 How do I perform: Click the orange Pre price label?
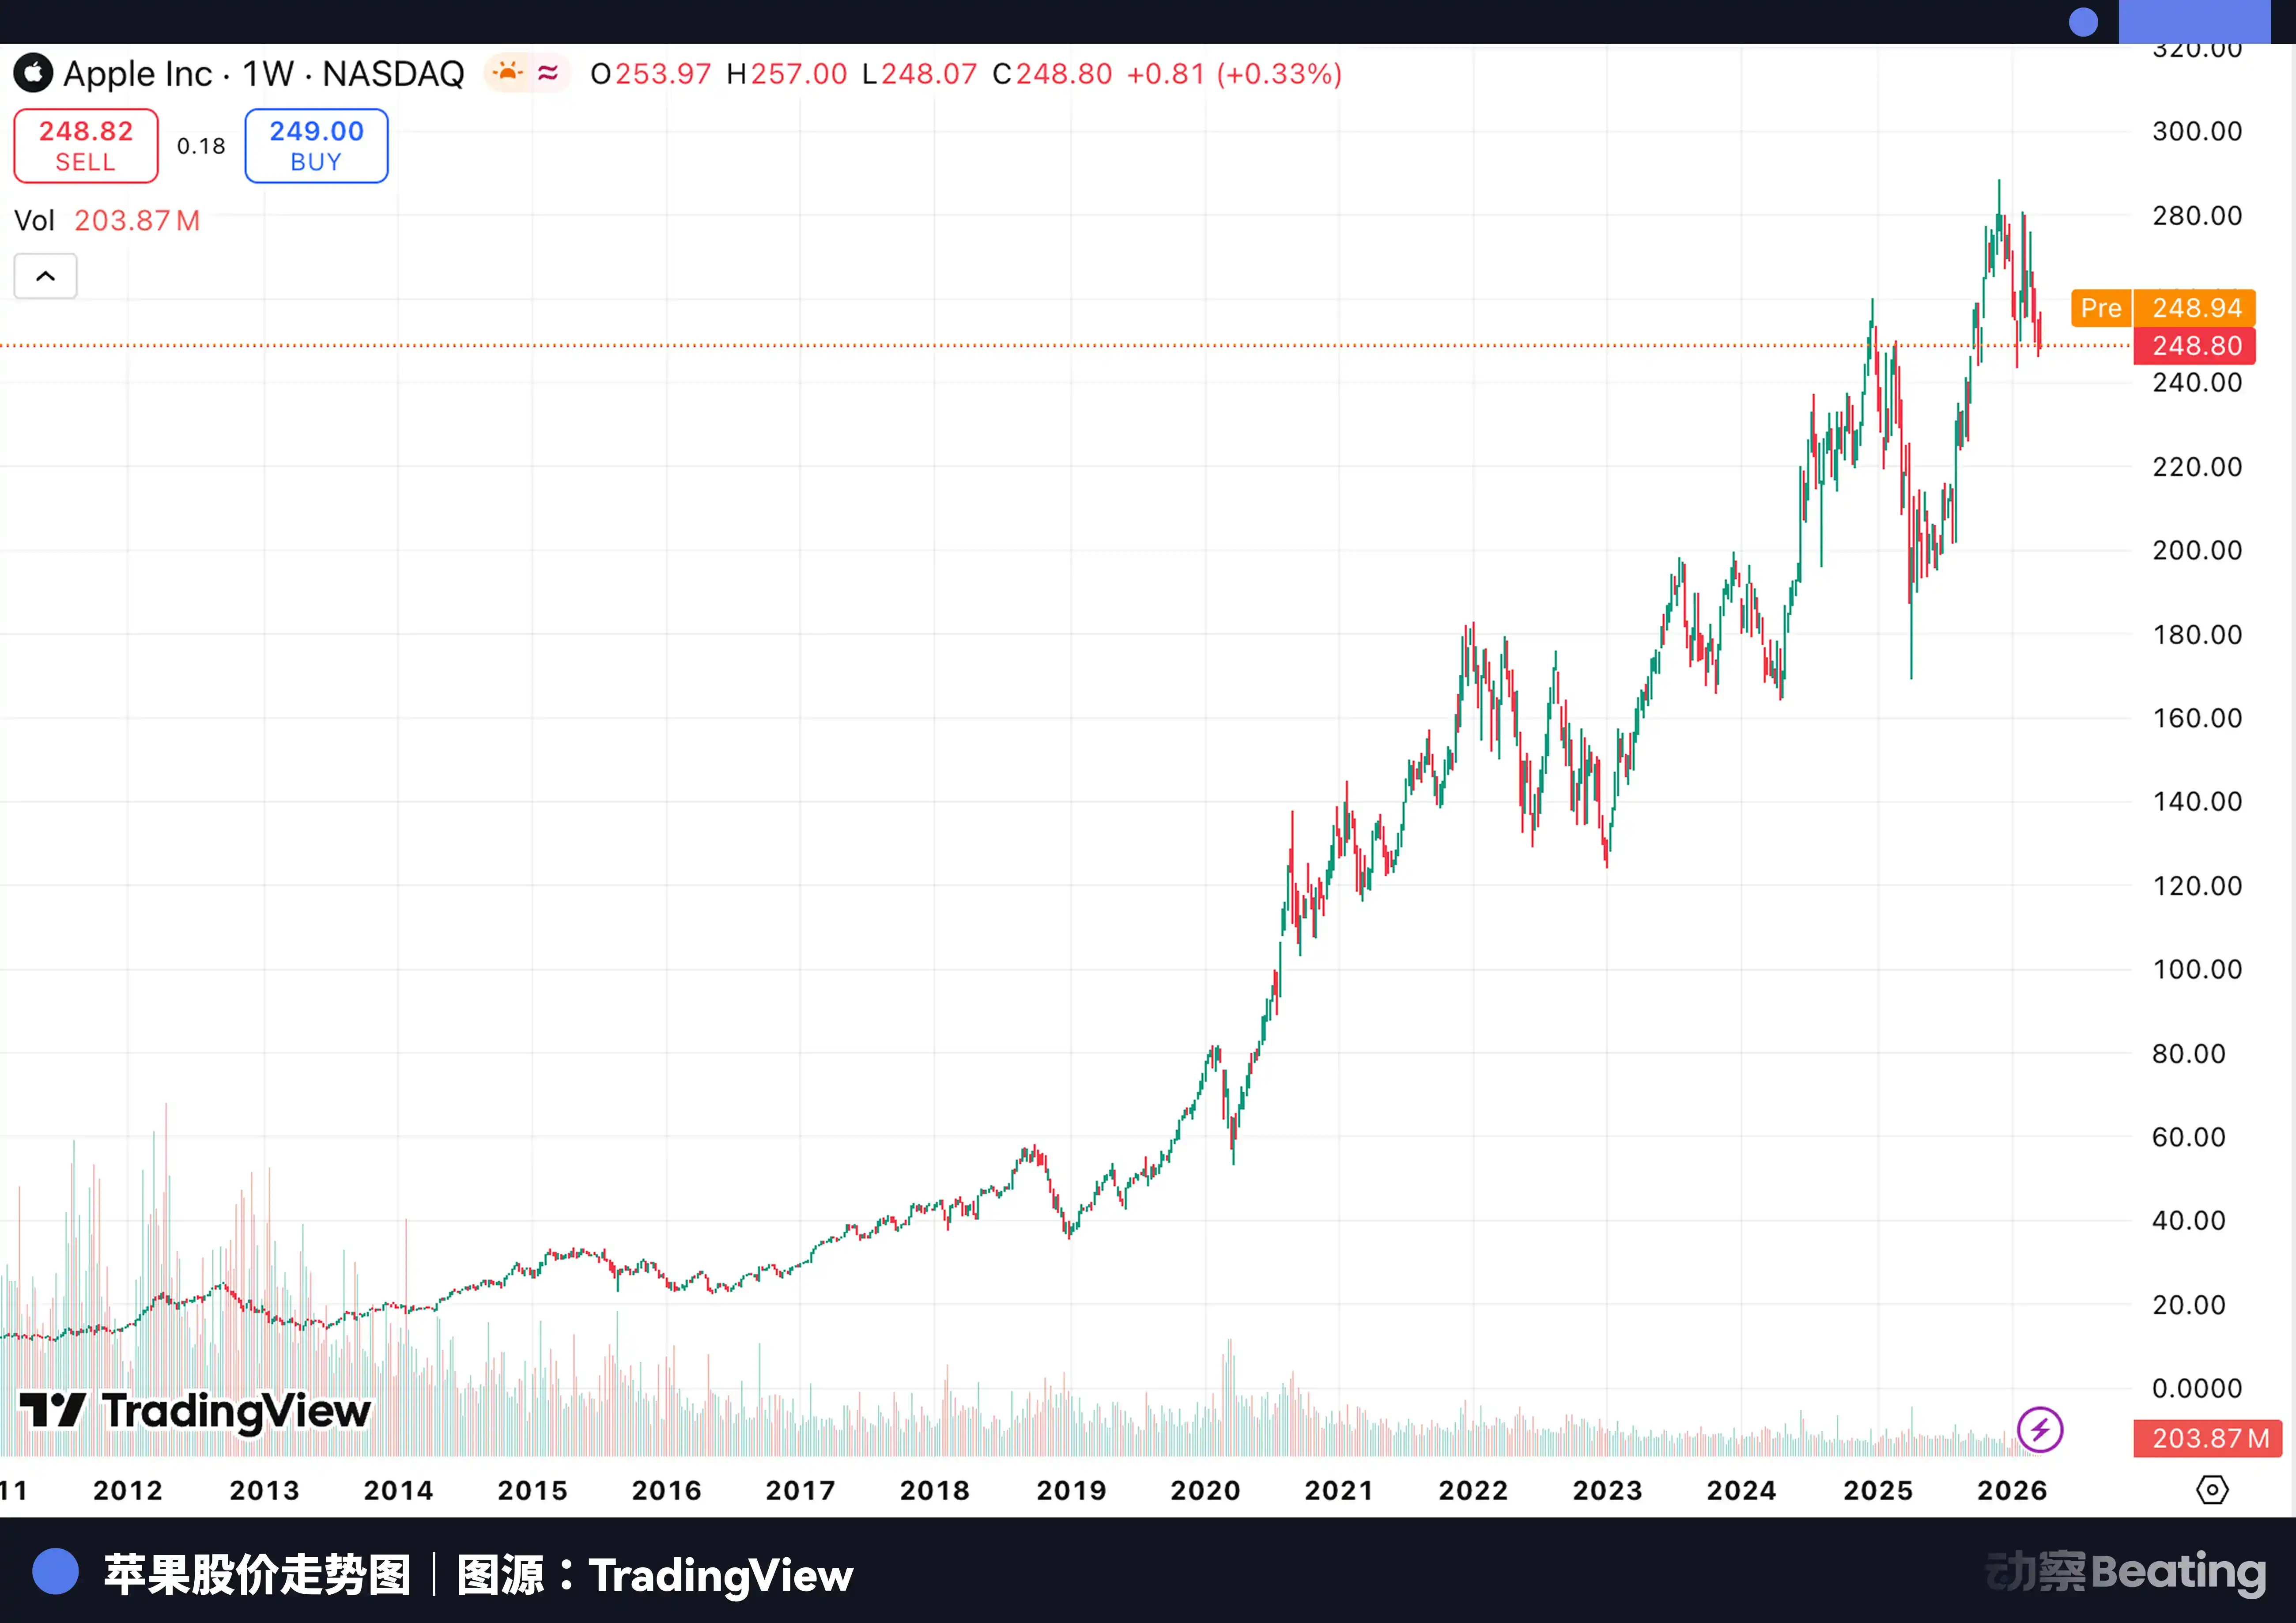(x=2101, y=308)
